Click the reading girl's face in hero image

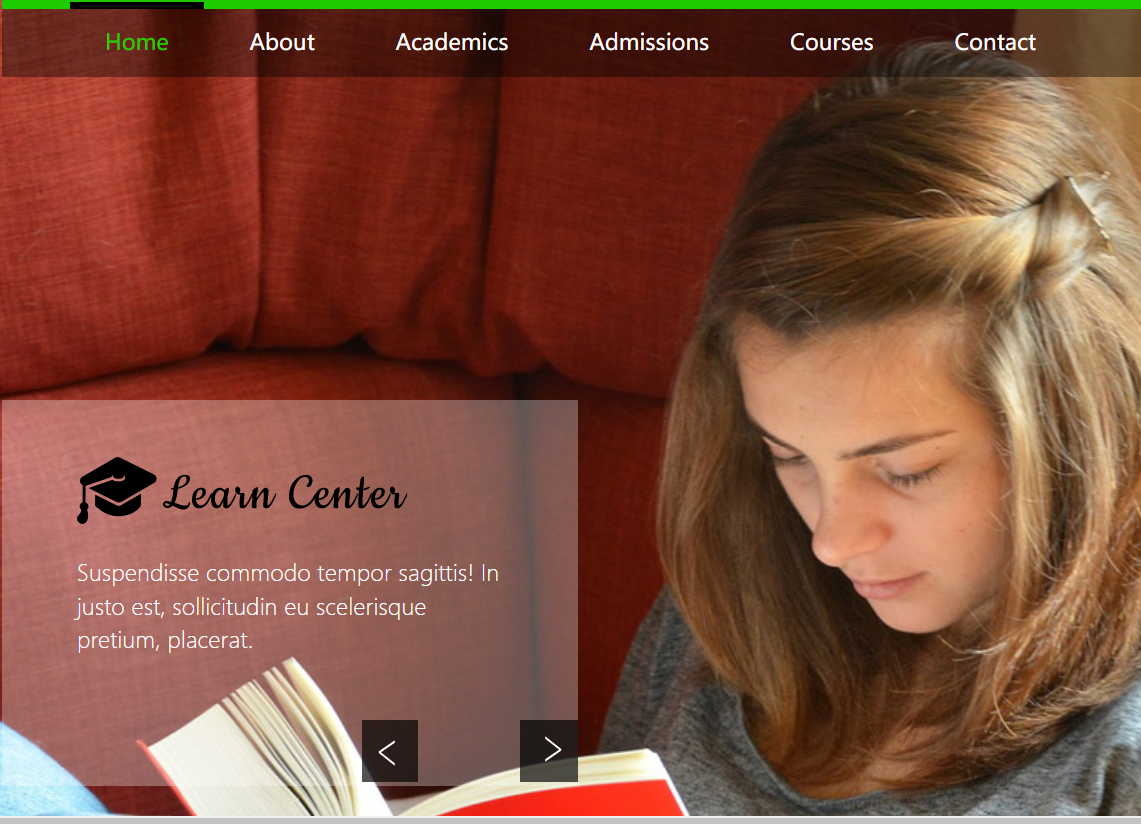click(x=866, y=480)
